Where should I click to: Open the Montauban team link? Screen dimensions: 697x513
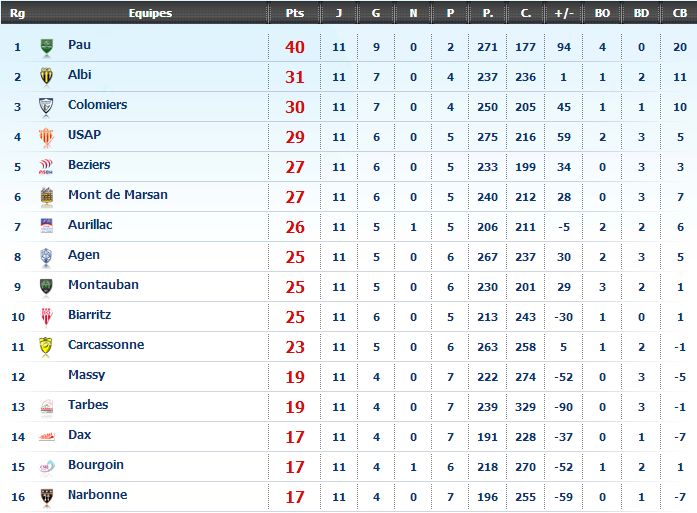pyautogui.click(x=104, y=285)
